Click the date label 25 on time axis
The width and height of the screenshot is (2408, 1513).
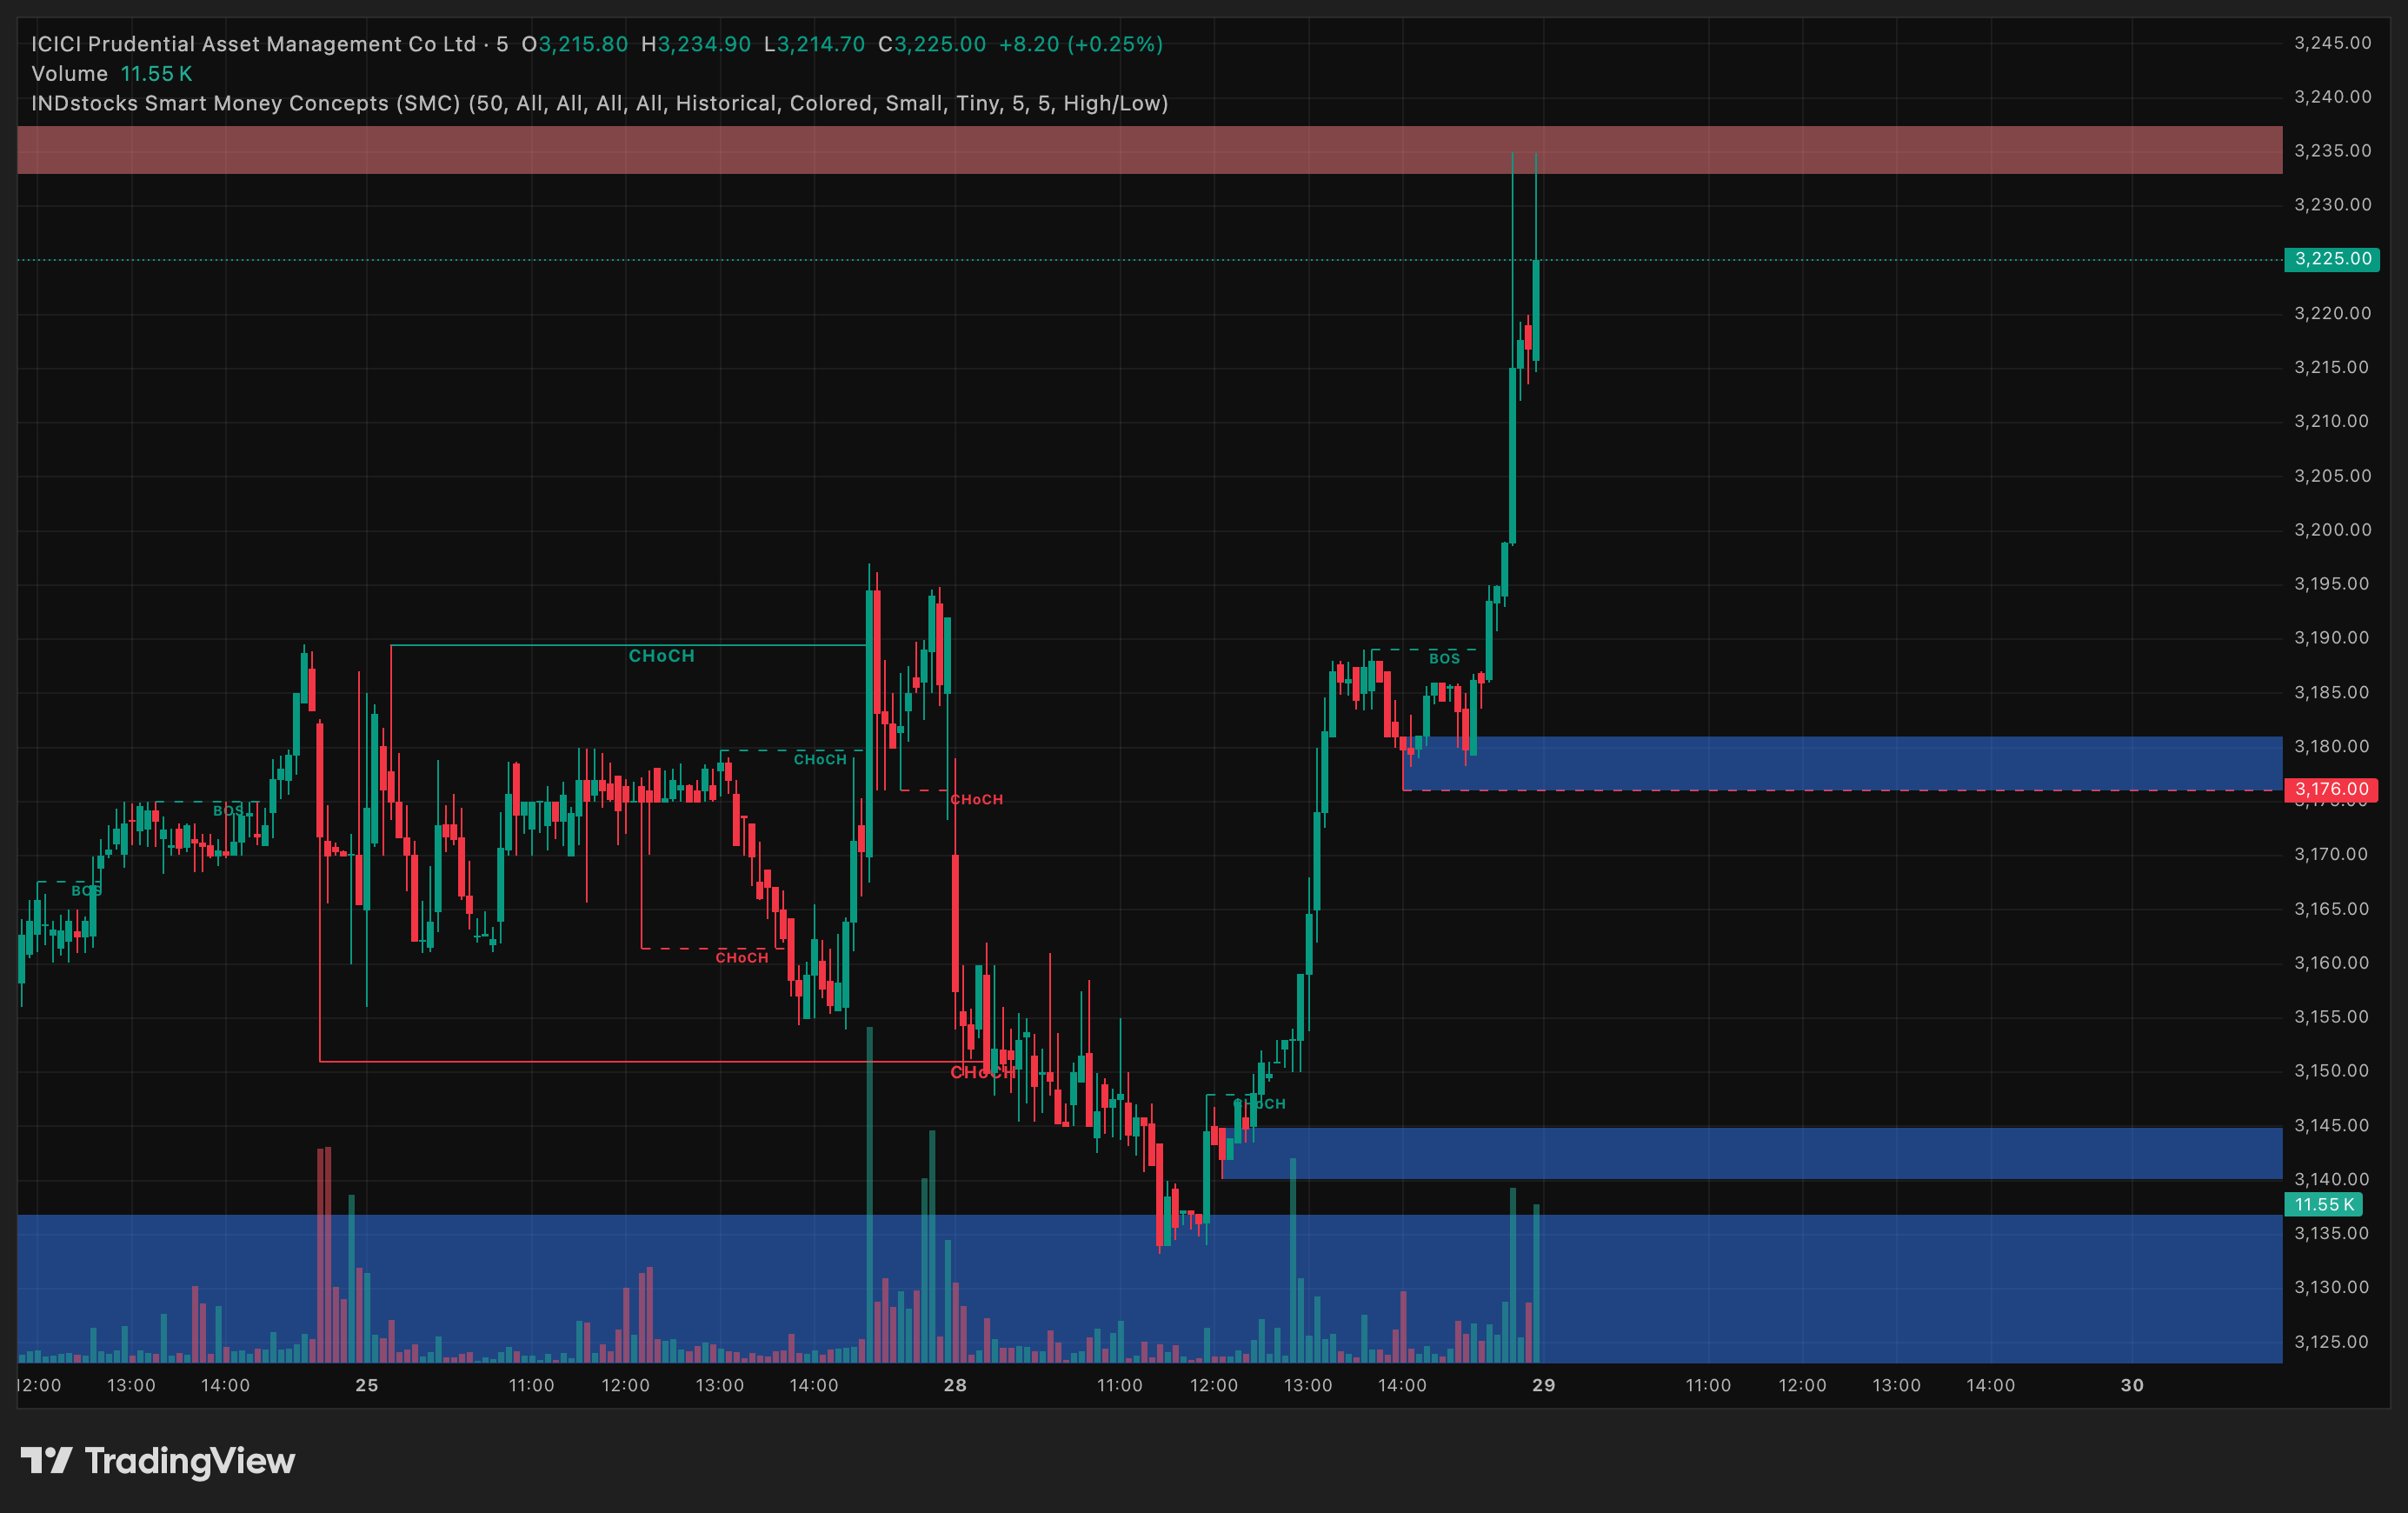point(367,1385)
